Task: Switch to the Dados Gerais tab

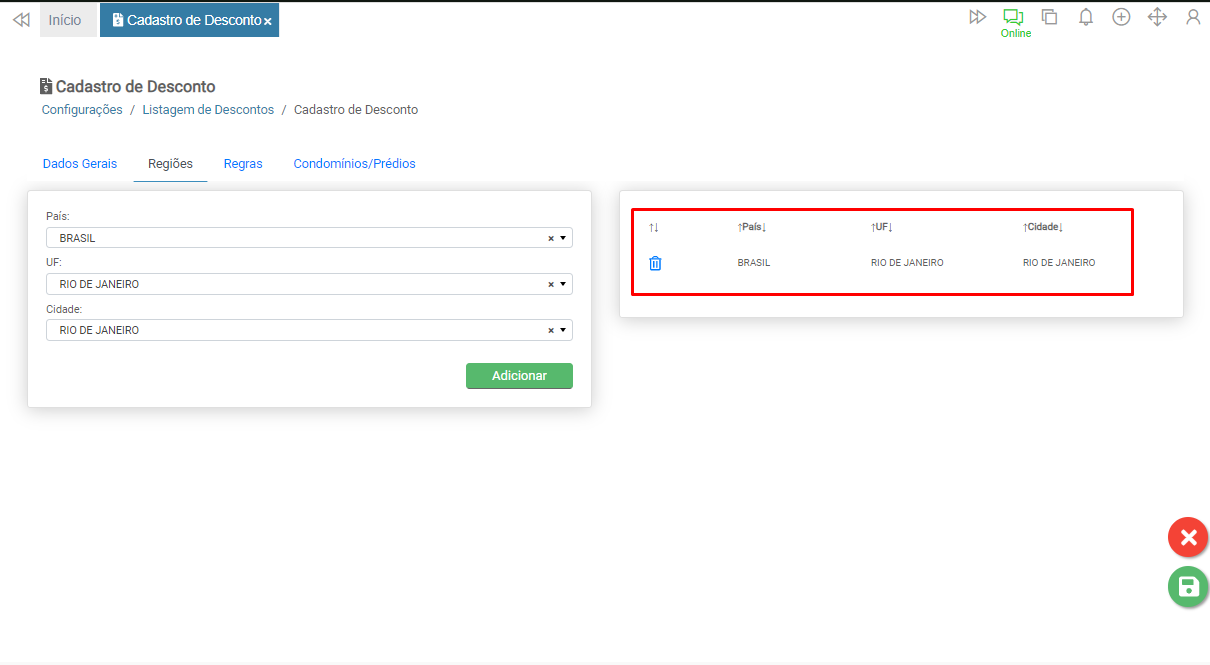Action: click(x=80, y=164)
